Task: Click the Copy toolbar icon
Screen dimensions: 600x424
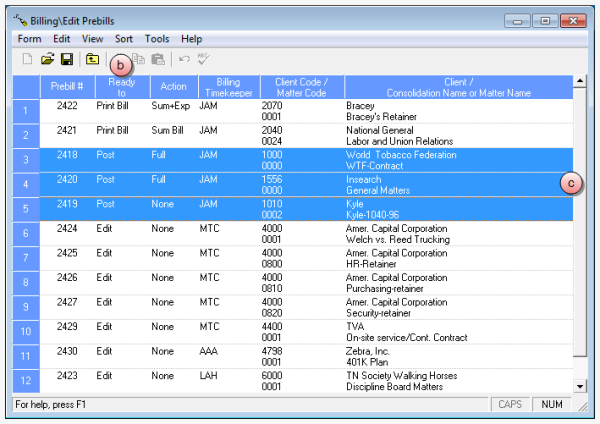Action: 139,60
